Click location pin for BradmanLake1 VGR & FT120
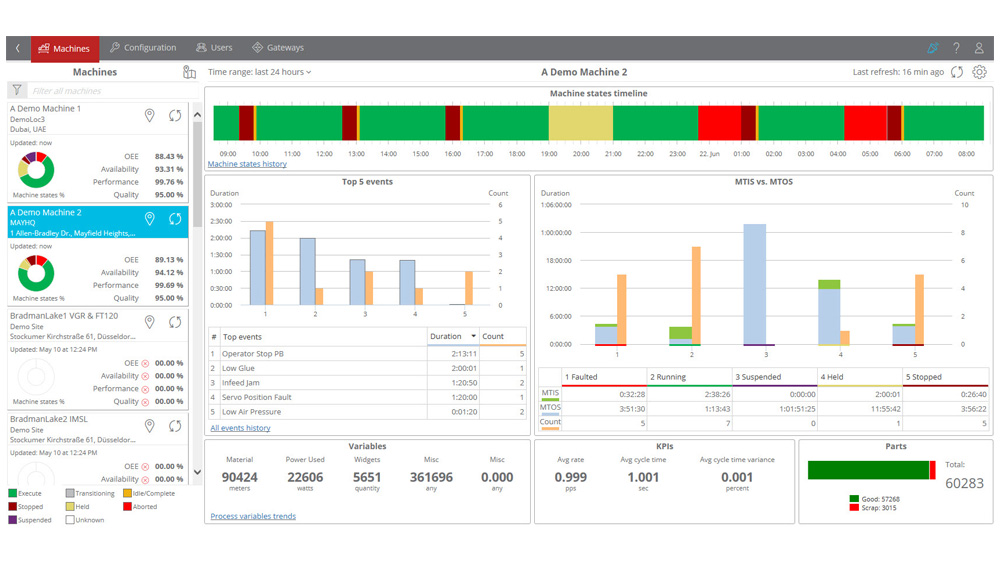The image size is (1000, 562). [x=150, y=322]
